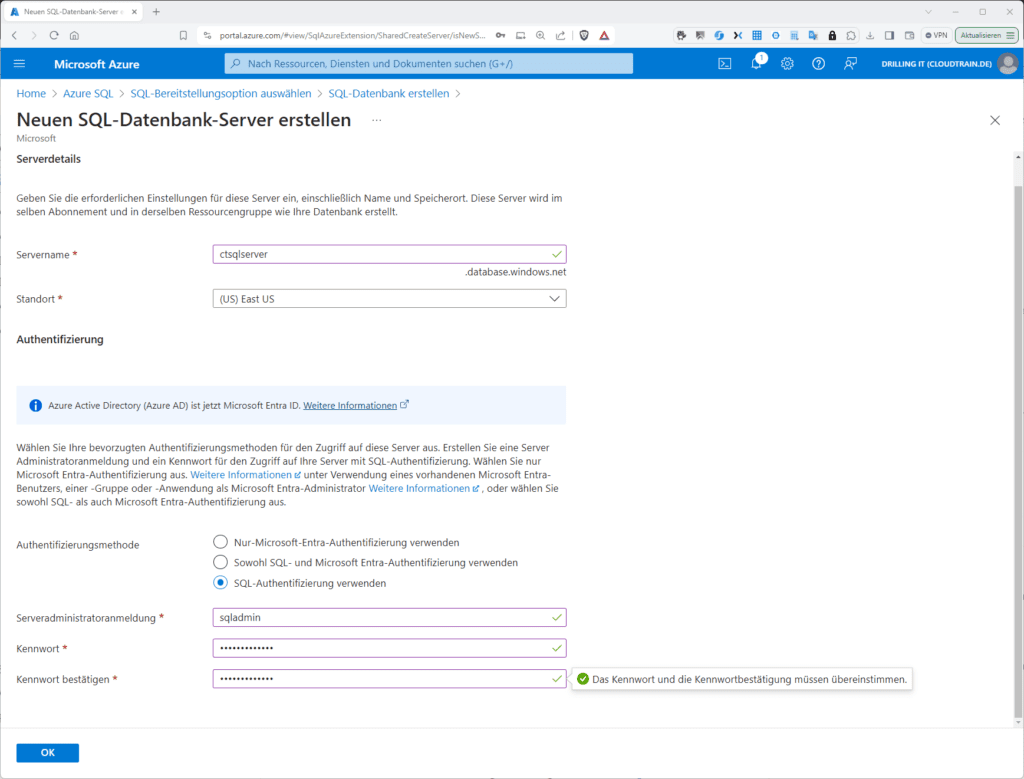1024x779 pixels.
Task: Click the translate extension icon
Action: (813, 35)
